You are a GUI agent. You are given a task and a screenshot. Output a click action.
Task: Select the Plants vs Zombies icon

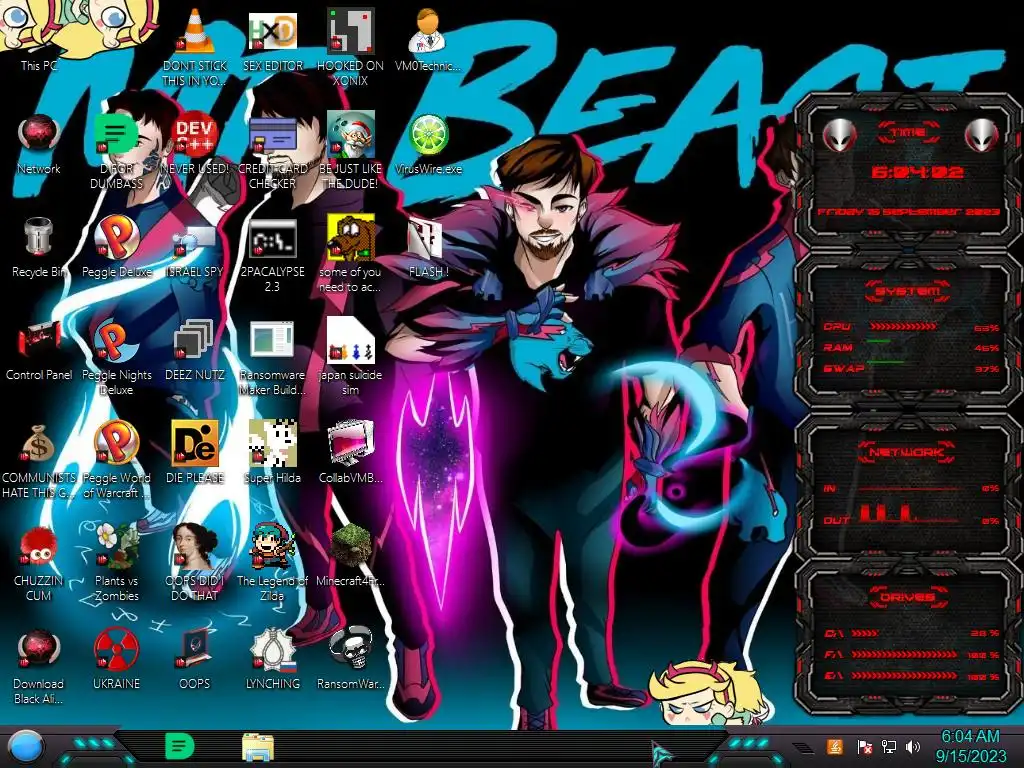click(x=116, y=562)
